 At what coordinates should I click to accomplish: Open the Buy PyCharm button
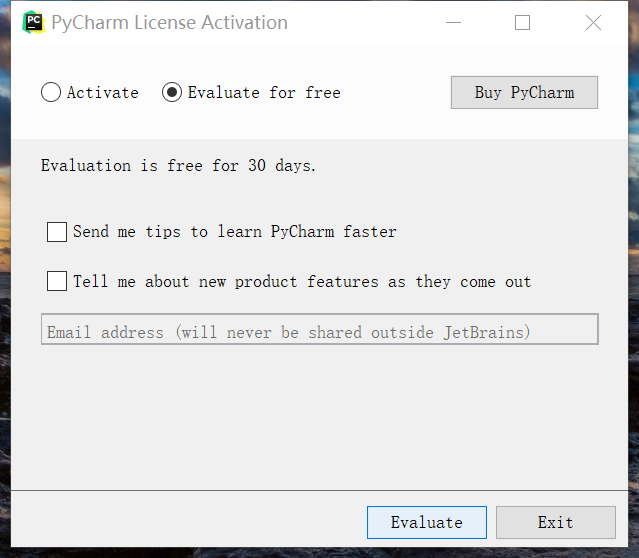[x=524, y=93]
